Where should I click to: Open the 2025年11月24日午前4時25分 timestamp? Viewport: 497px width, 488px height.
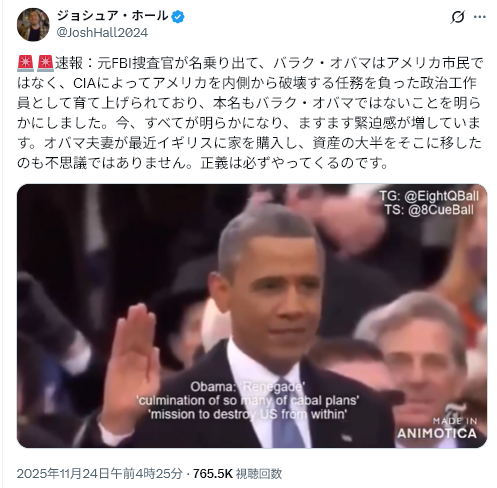(100, 473)
